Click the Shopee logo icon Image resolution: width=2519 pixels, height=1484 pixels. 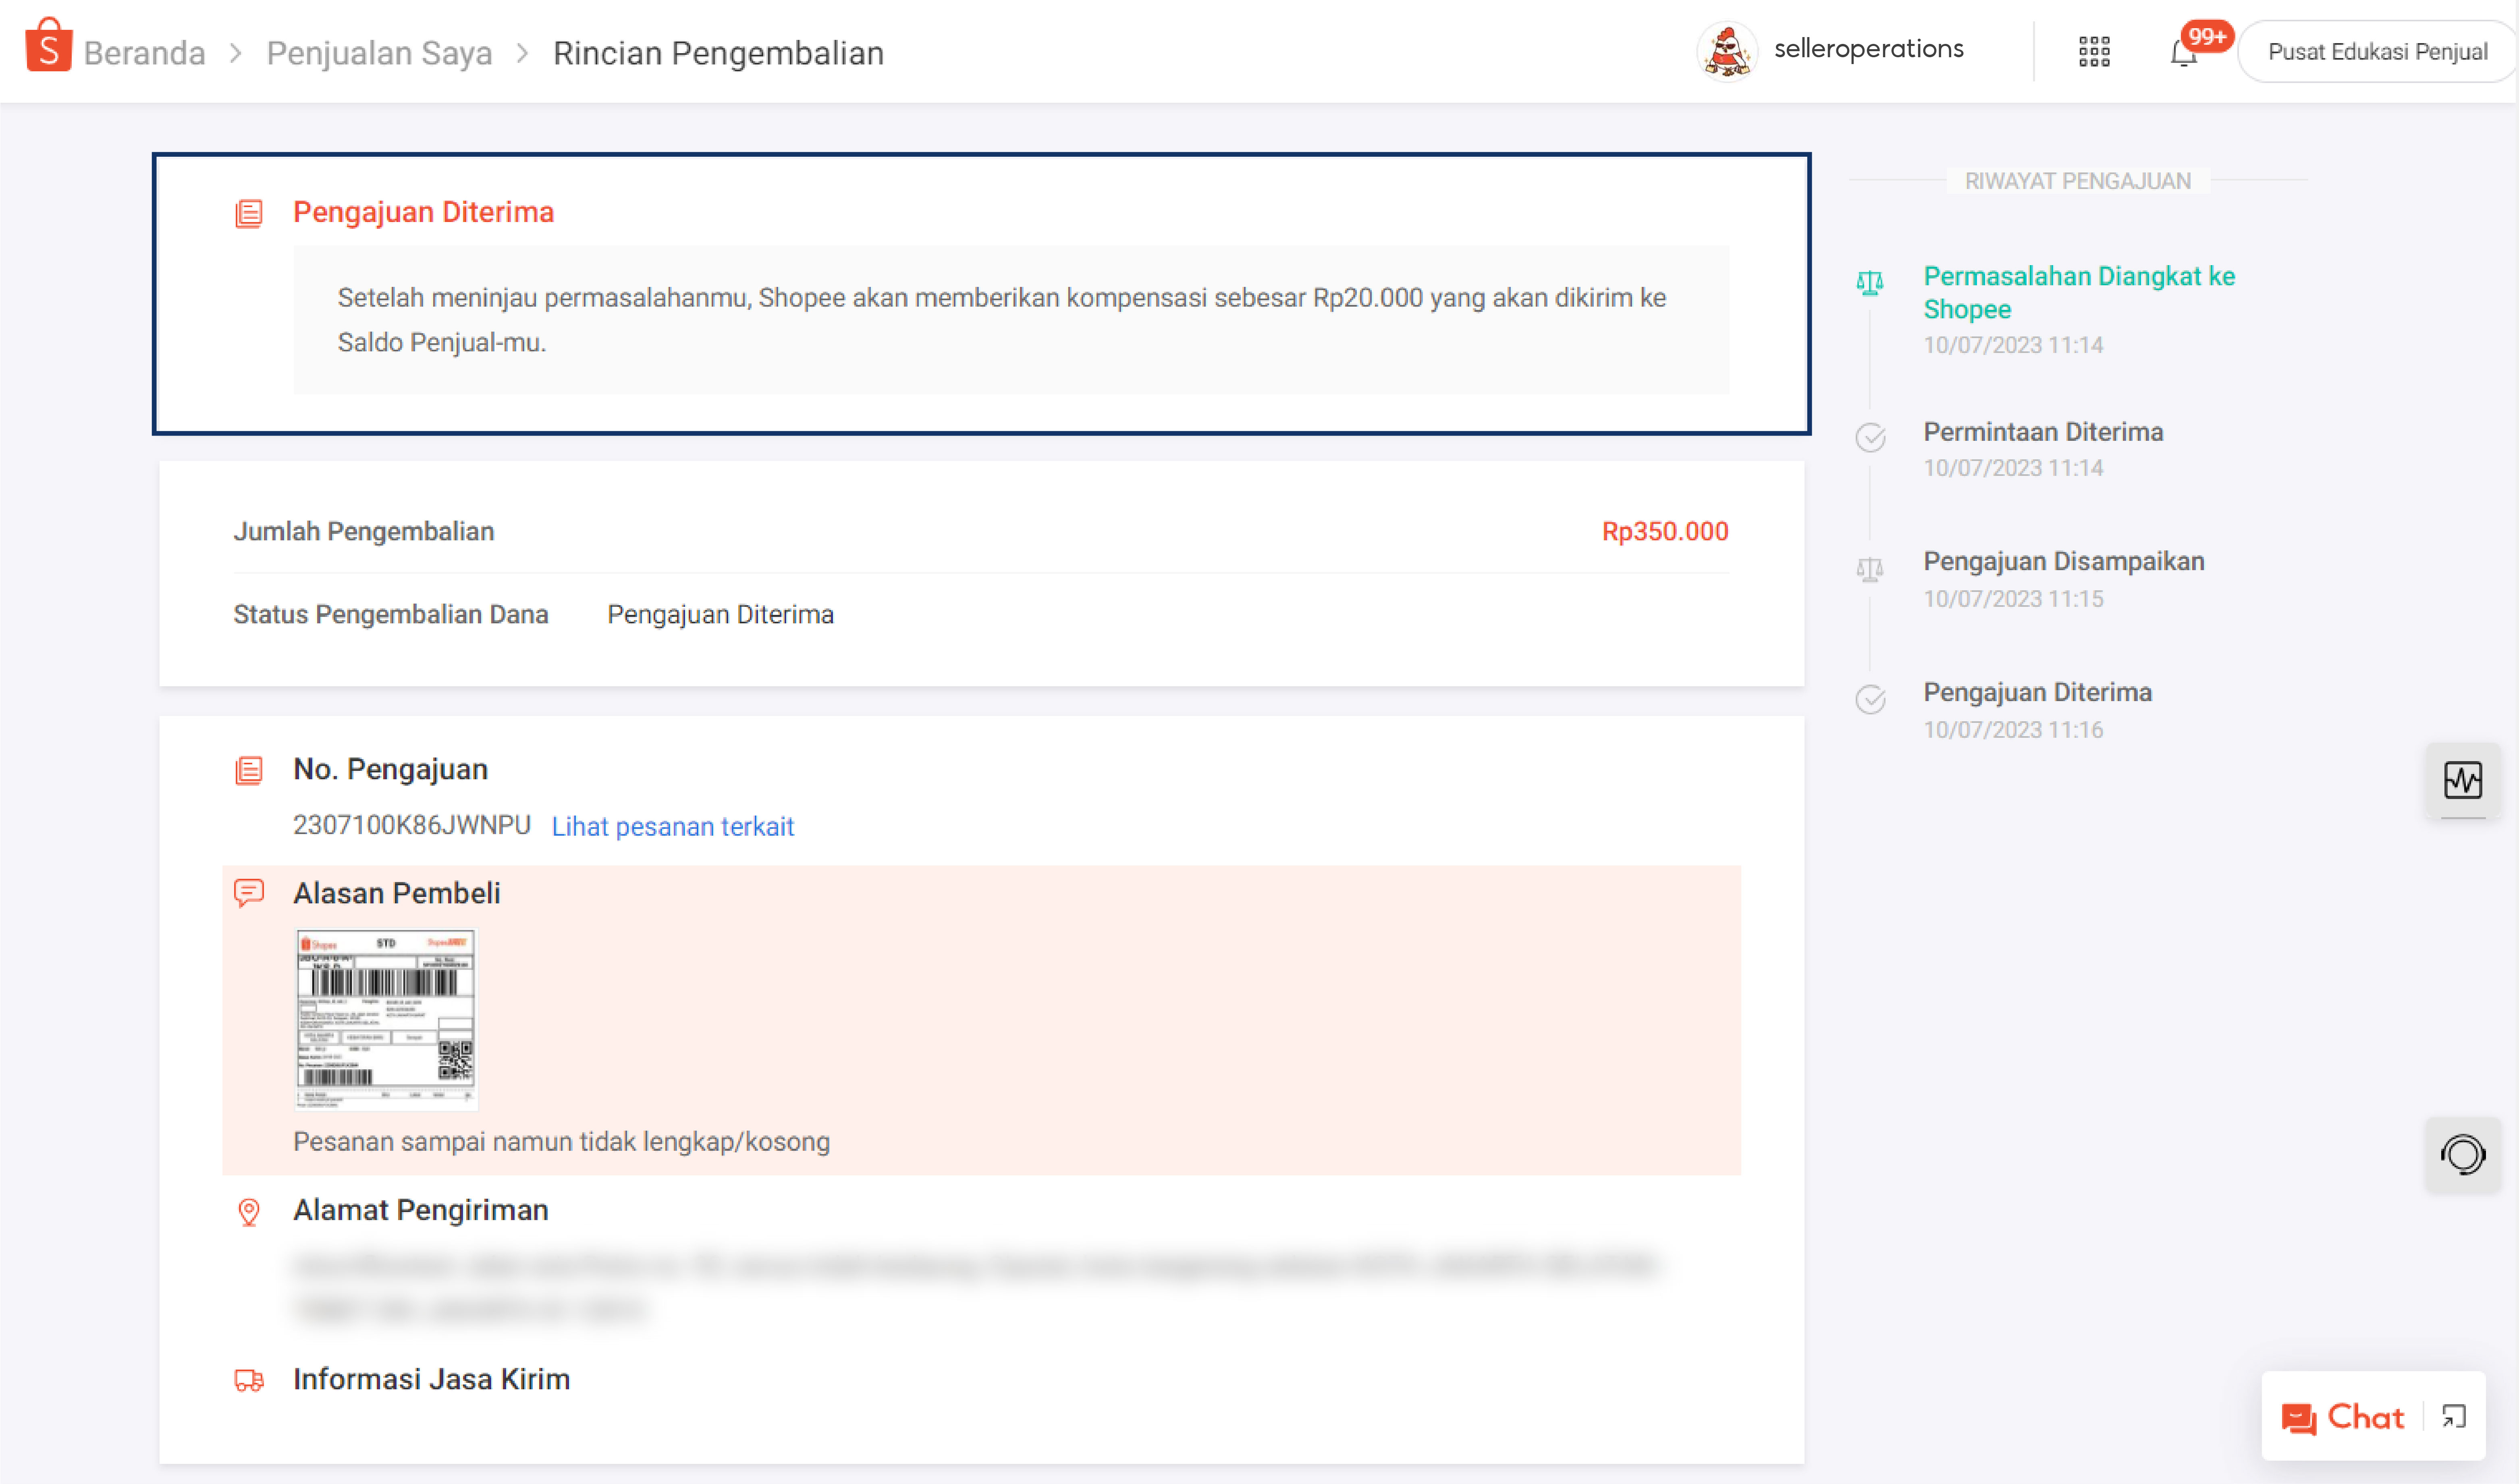pos(48,46)
